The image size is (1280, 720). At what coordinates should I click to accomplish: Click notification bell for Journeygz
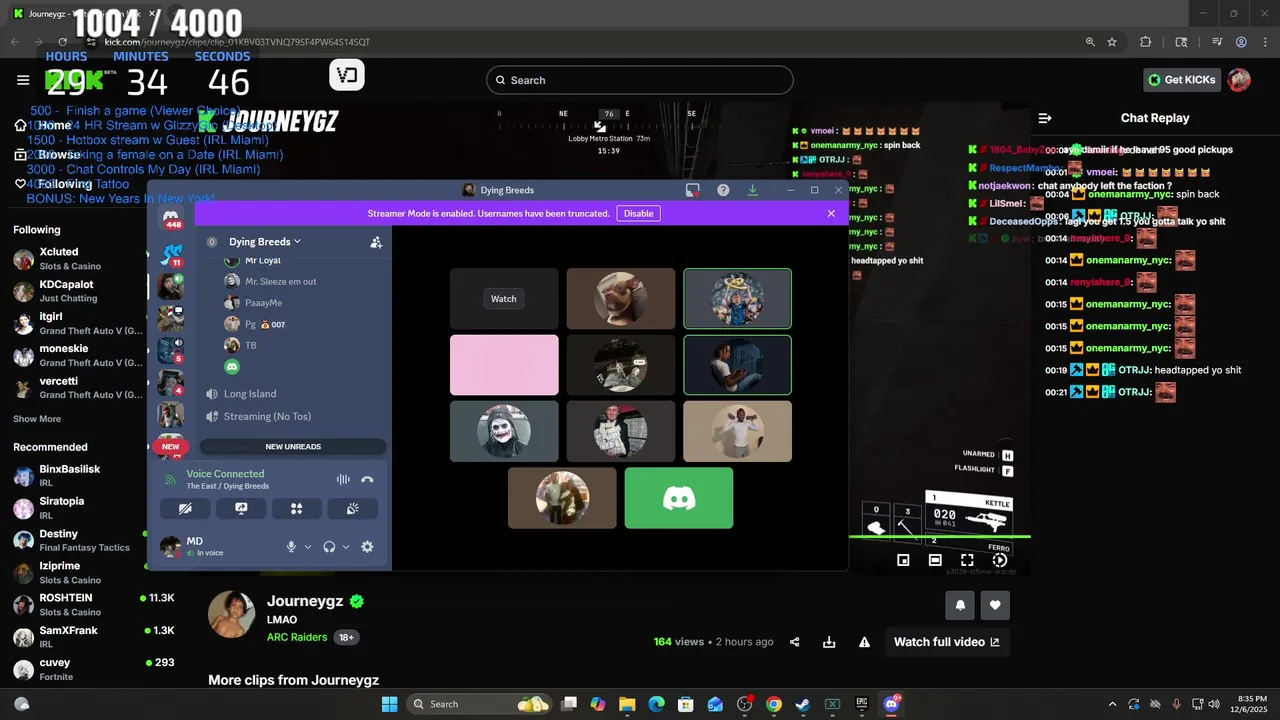pyautogui.click(x=961, y=605)
